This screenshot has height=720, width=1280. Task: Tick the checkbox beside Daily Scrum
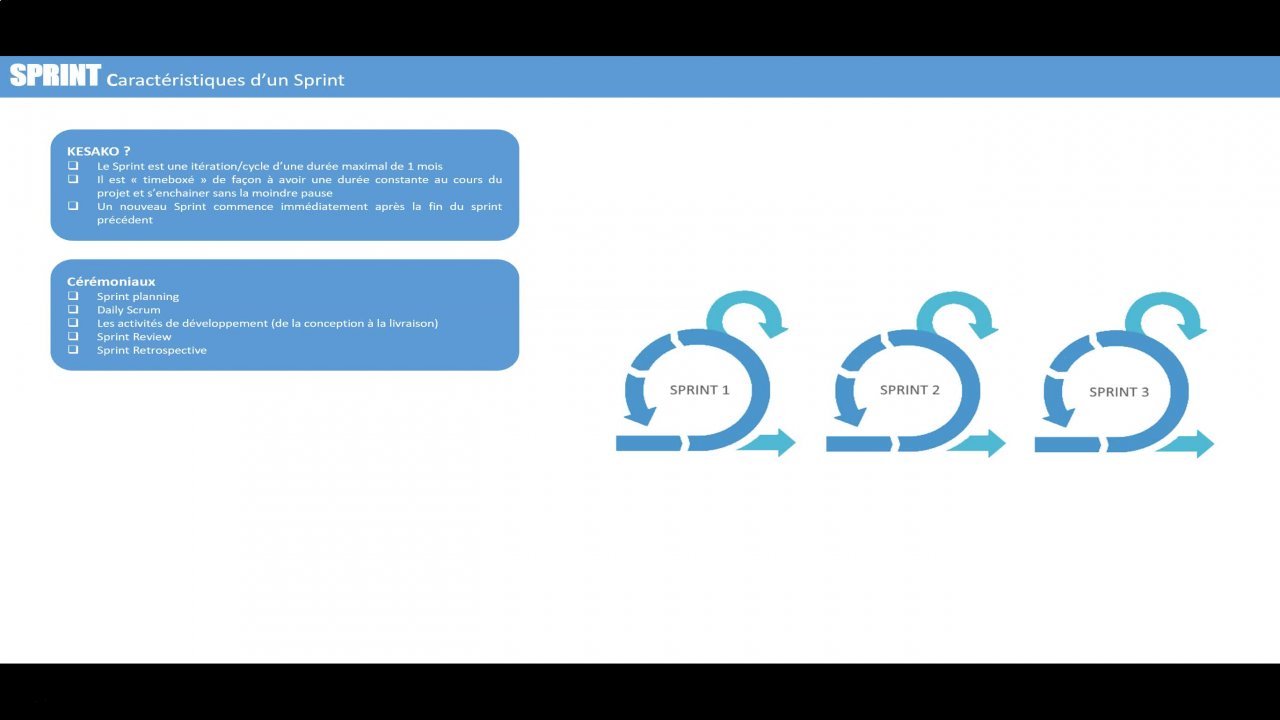point(73,310)
